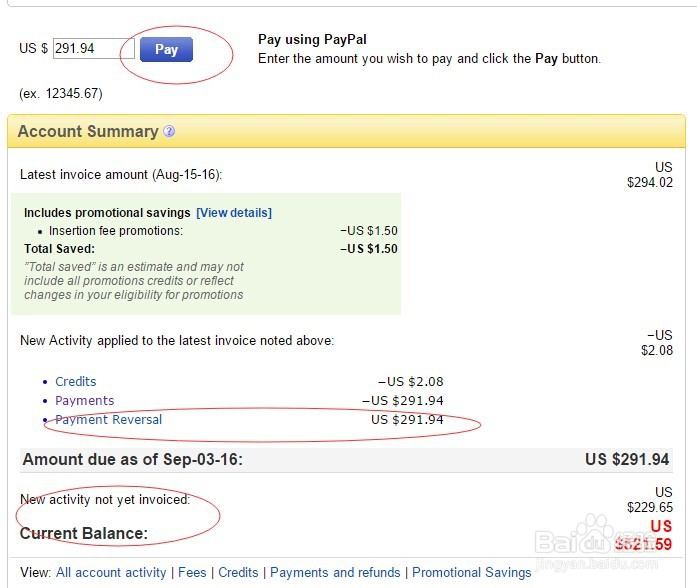
Task: Select Credits in the bottom View row
Action: coord(238,573)
